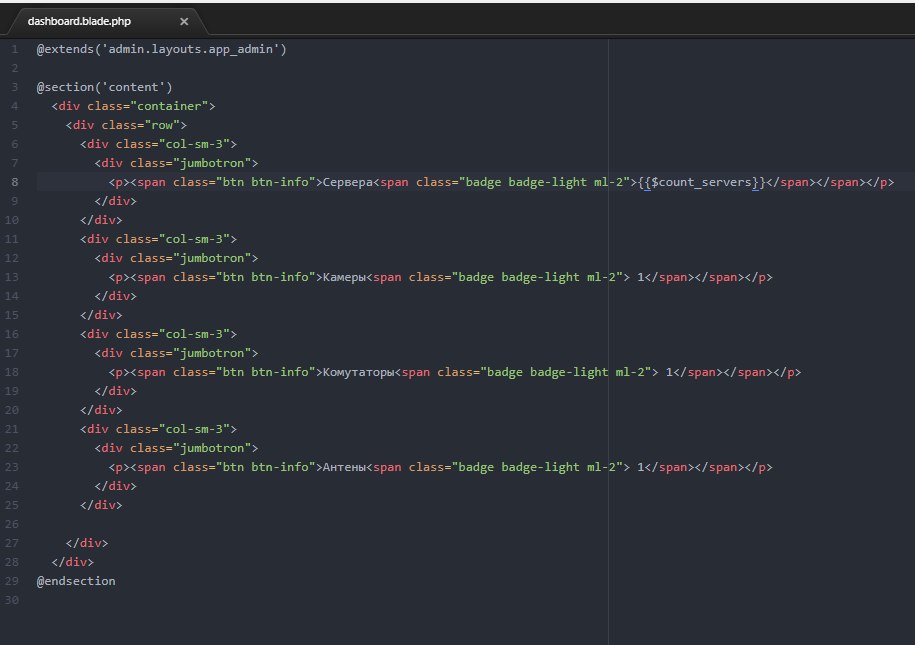
Task: Click jumbotron div on line 22
Action: tap(176, 448)
